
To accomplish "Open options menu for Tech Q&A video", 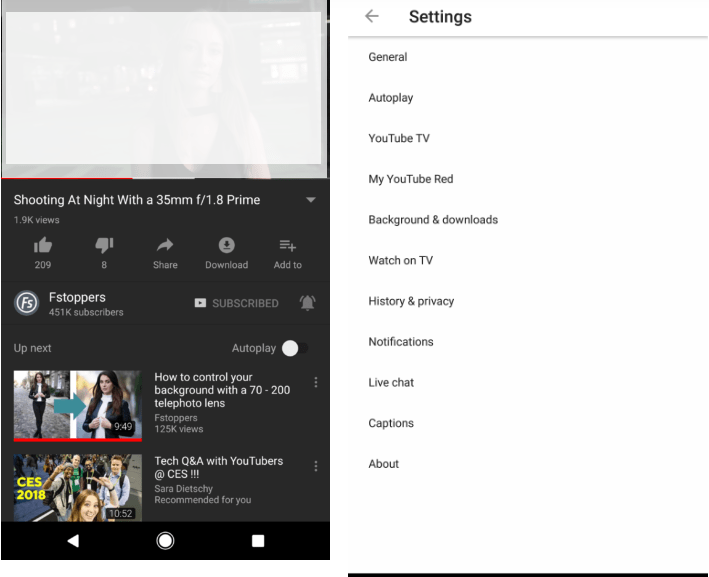I will 316,466.
